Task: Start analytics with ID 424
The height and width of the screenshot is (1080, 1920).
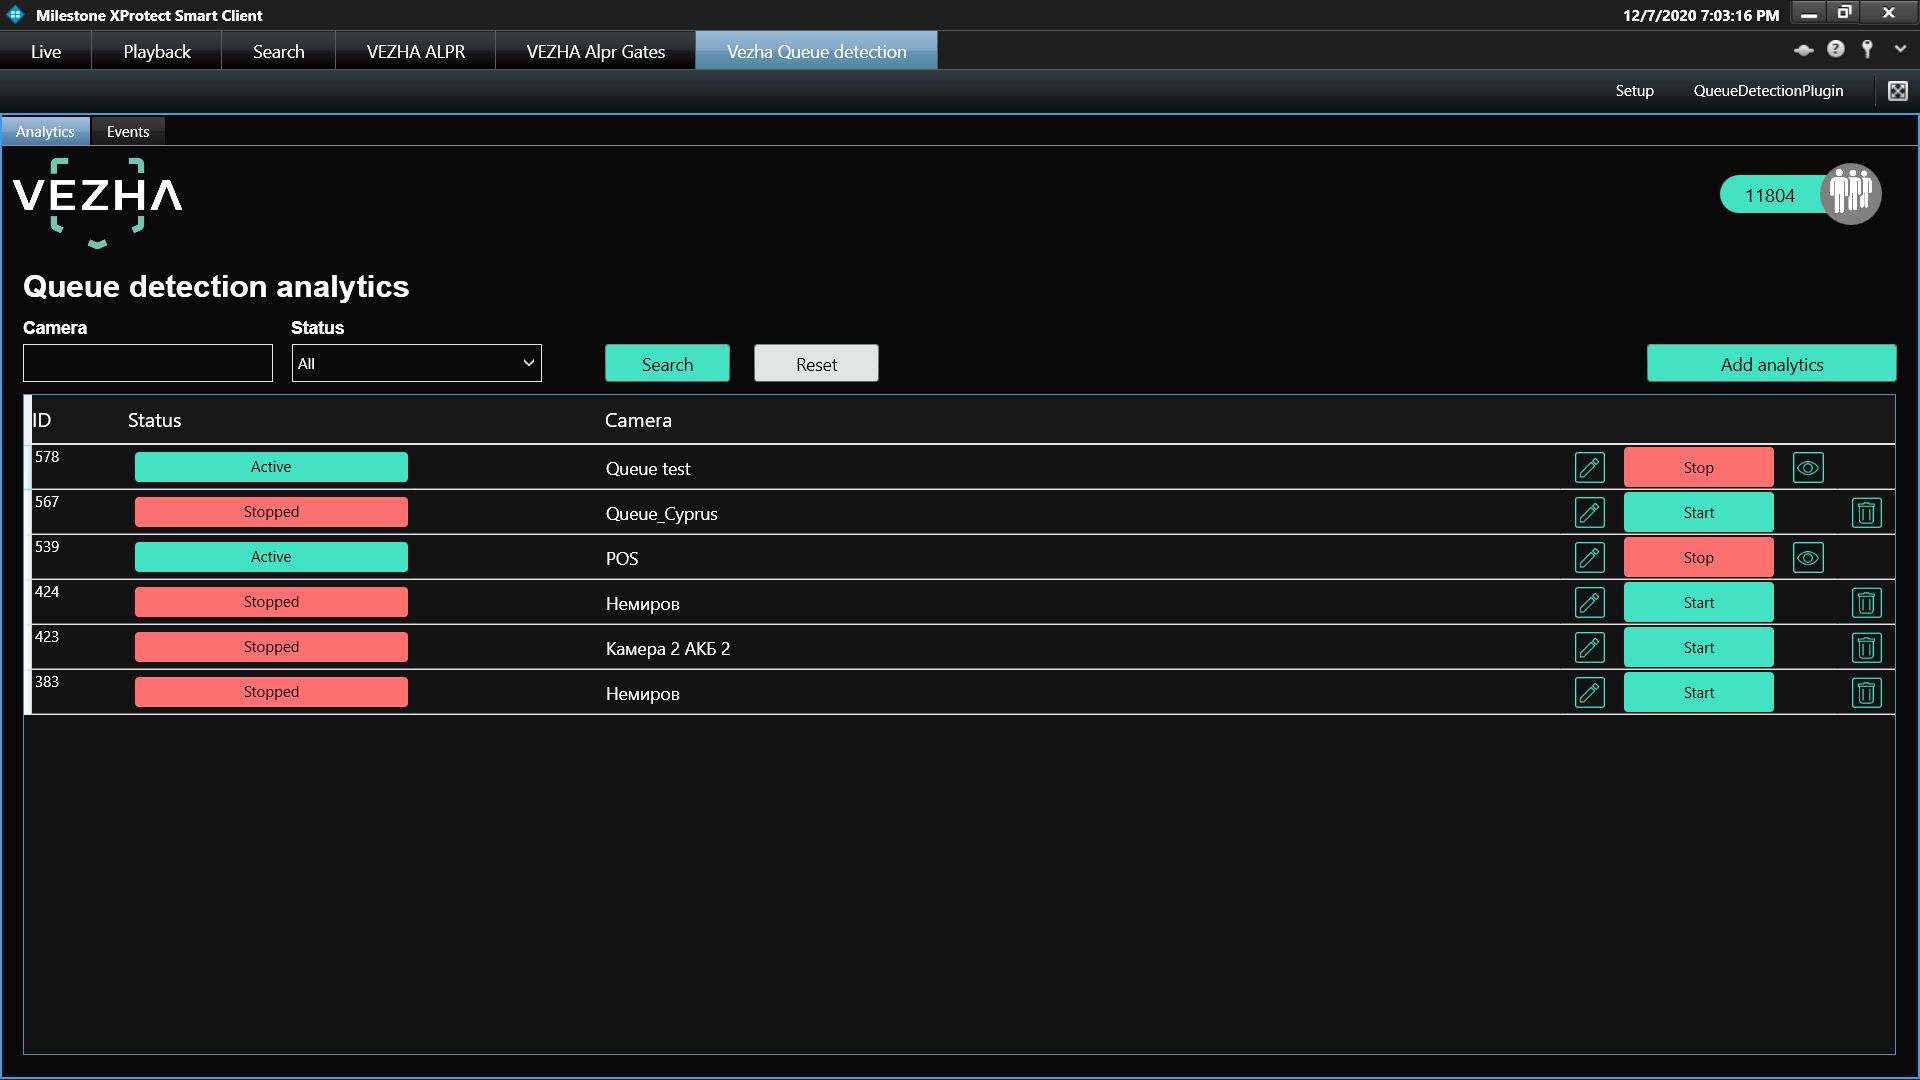Action: [x=1698, y=603]
